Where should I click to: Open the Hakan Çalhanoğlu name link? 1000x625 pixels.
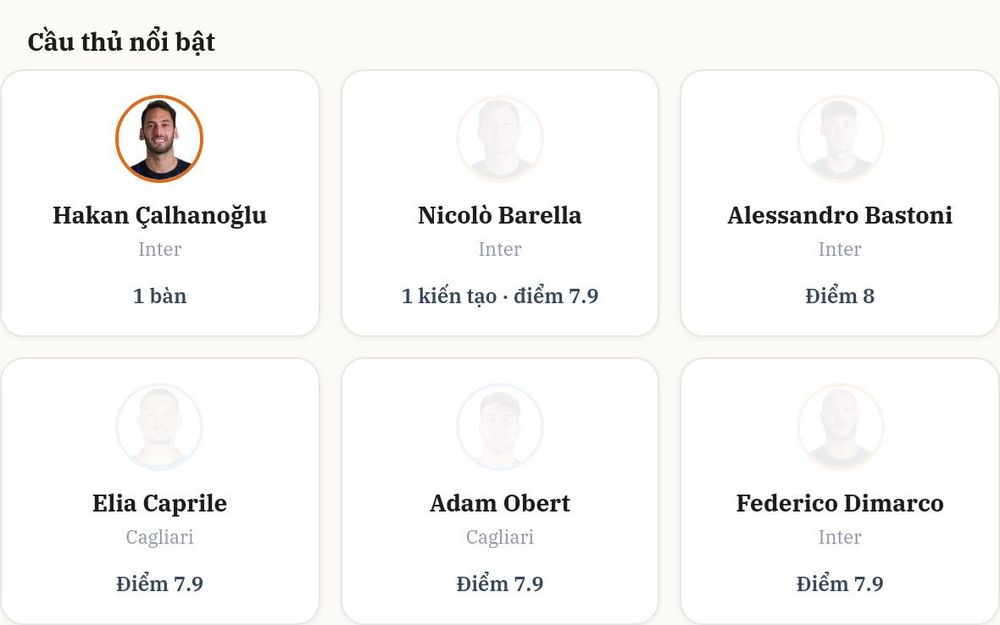159,216
